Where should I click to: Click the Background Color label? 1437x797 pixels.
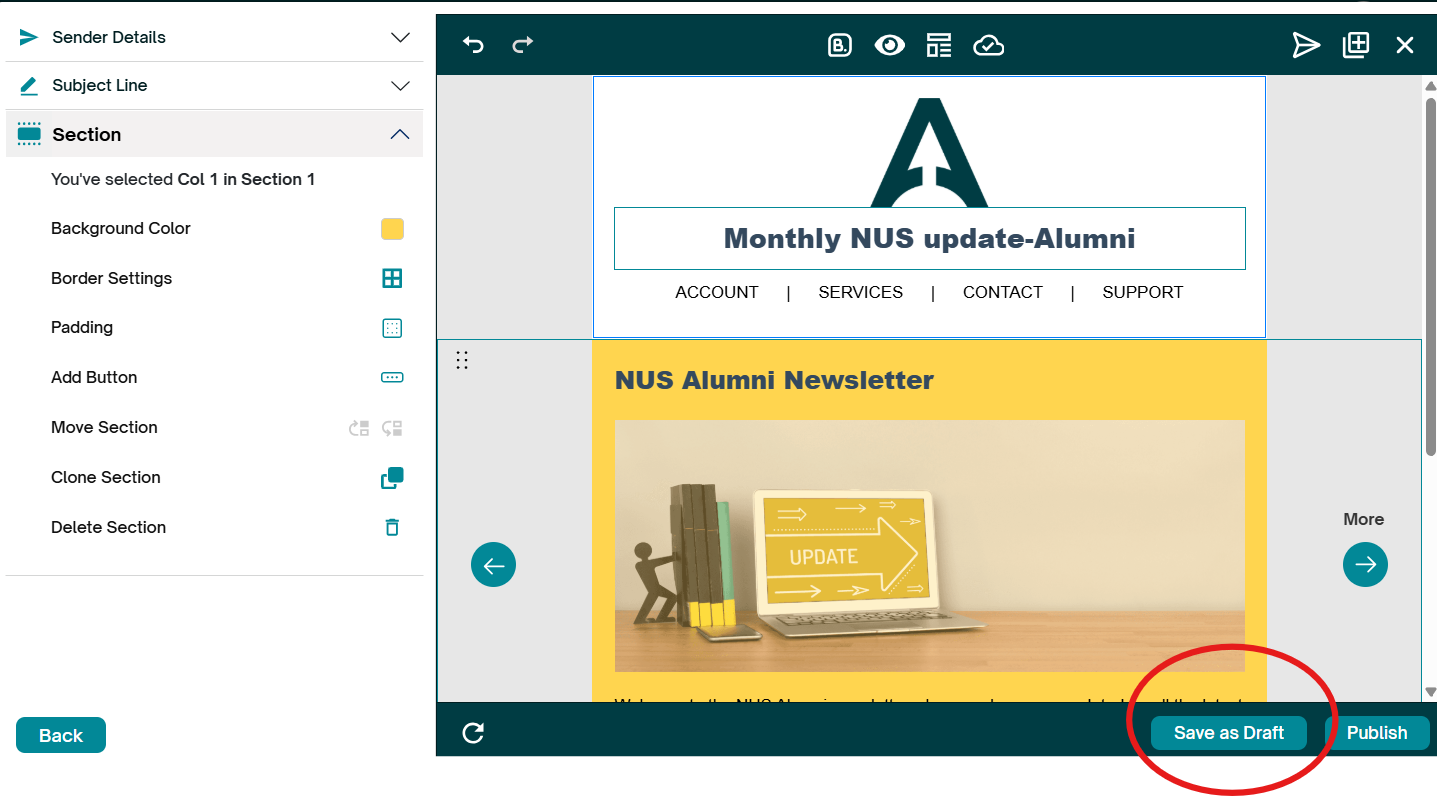pyautogui.click(x=121, y=228)
